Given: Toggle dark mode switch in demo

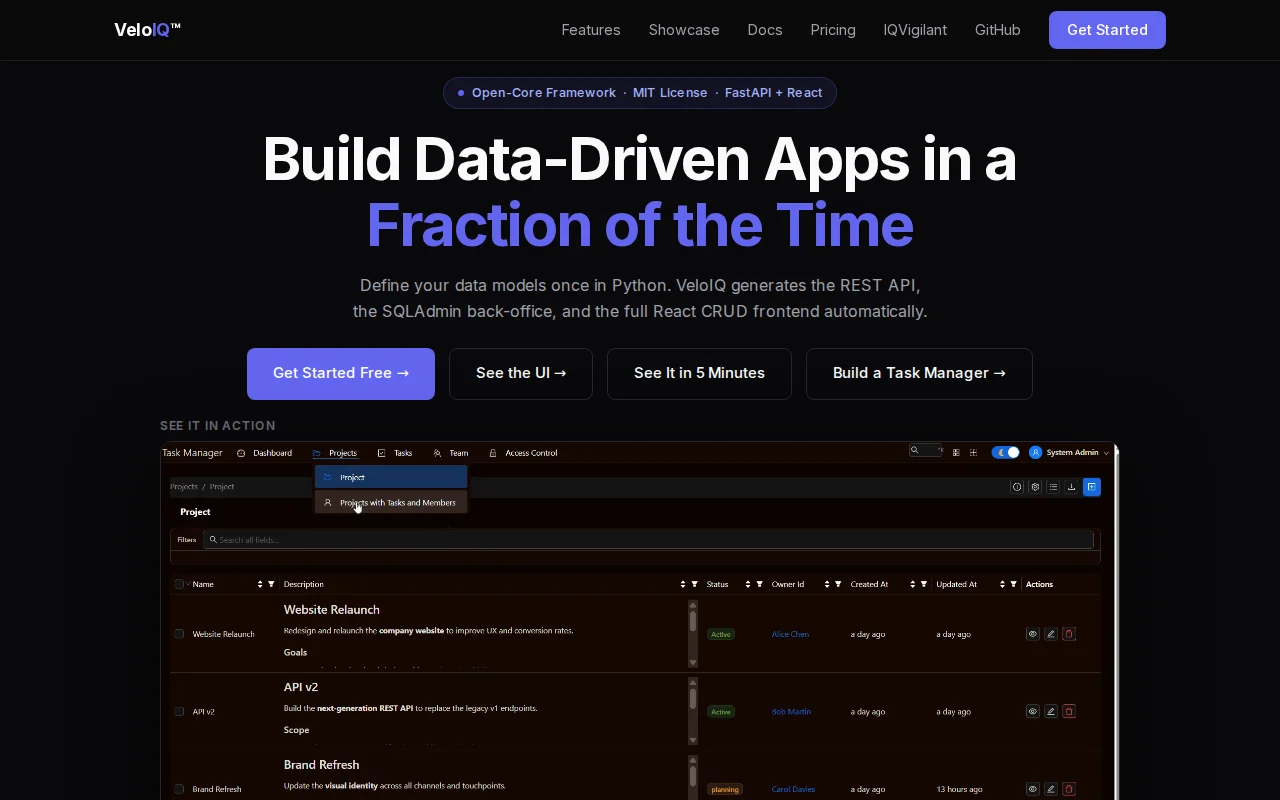Looking at the screenshot, I should [1005, 453].
